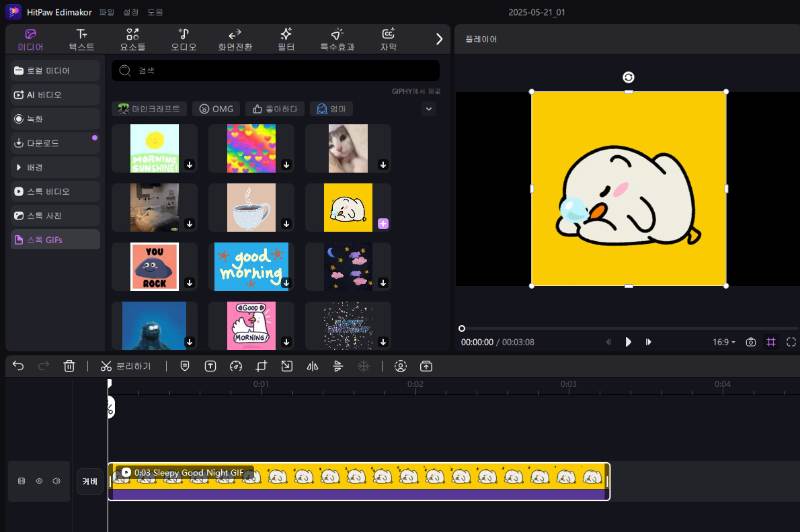Download the coffee cup GIF
This screenshot has width=800, height=532.
point(286,224)
